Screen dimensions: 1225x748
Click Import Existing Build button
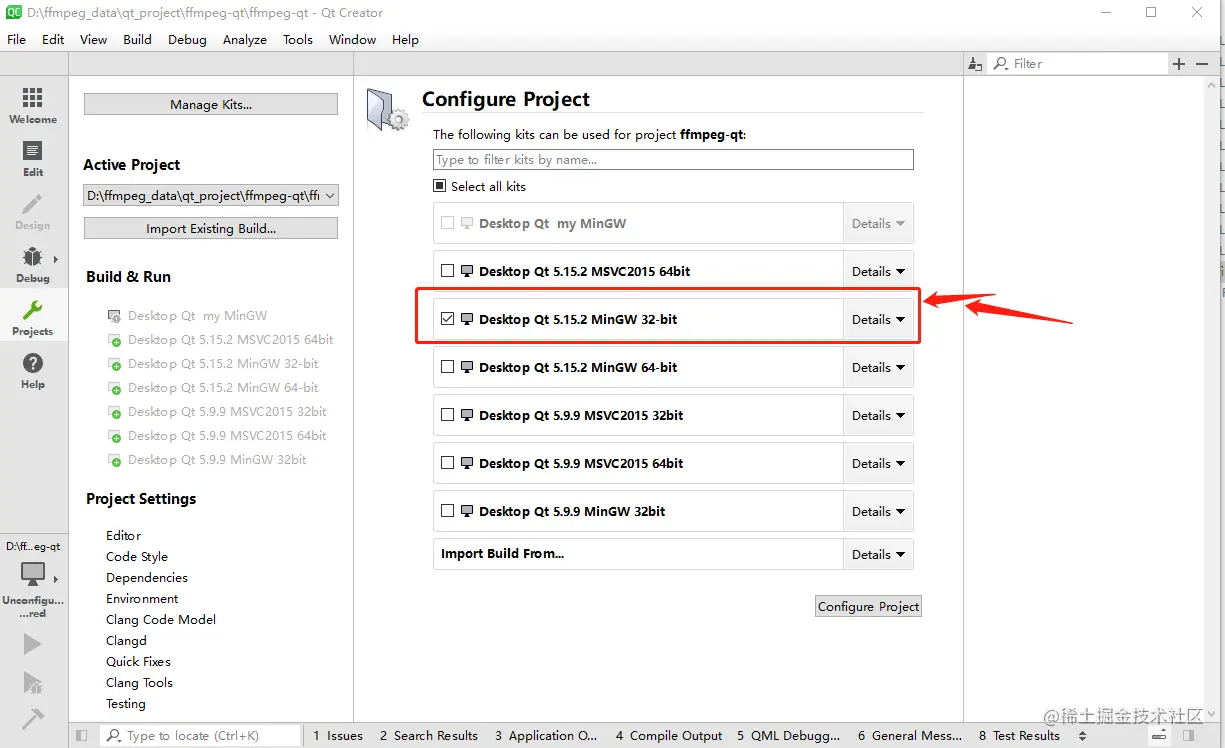211,228
